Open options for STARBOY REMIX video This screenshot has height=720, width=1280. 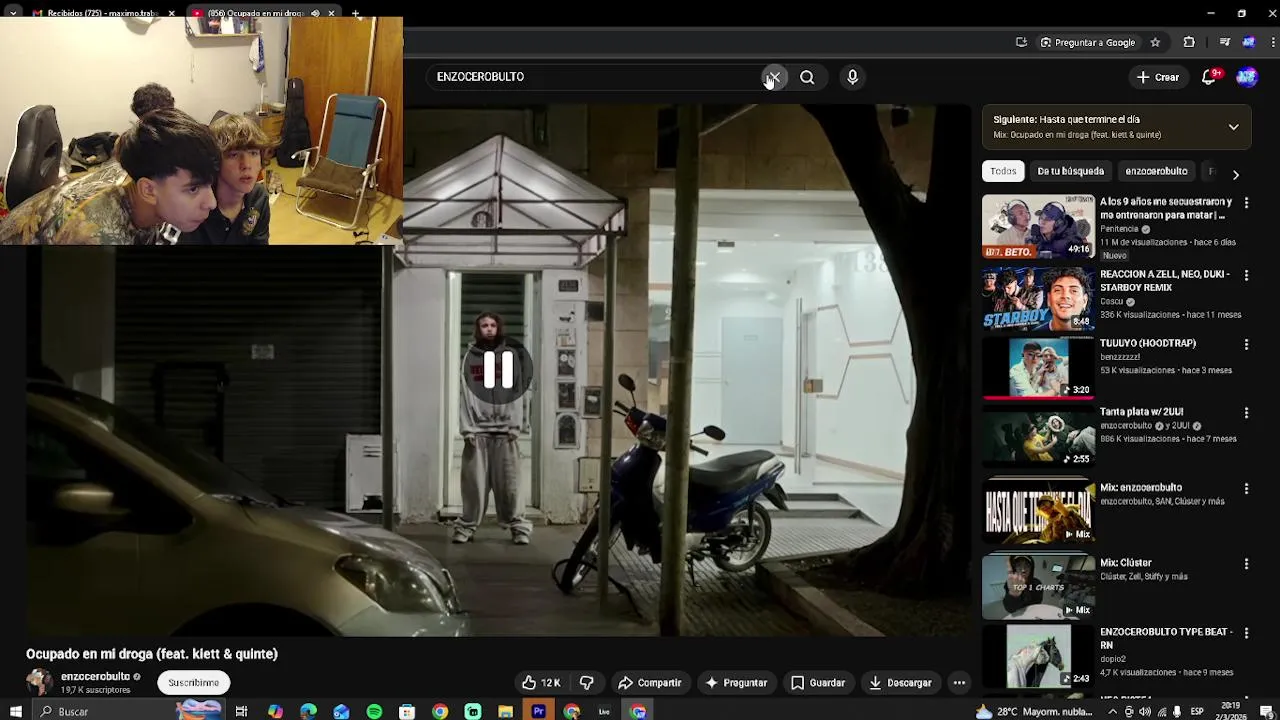click(x=1246, y=275)
